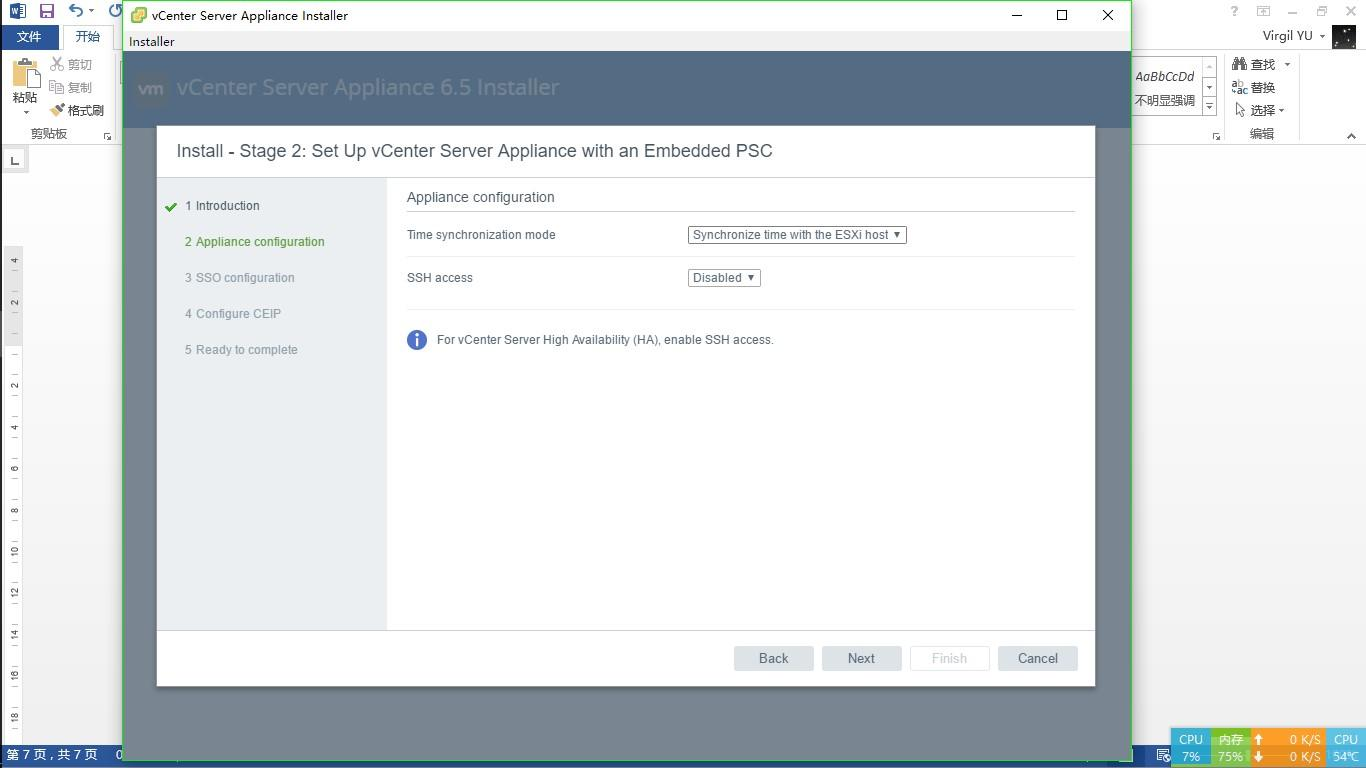Open the Time synchronization mode dropdown
The width and height of the screenshot is (1366, 768).
click(x=797, y=235)
